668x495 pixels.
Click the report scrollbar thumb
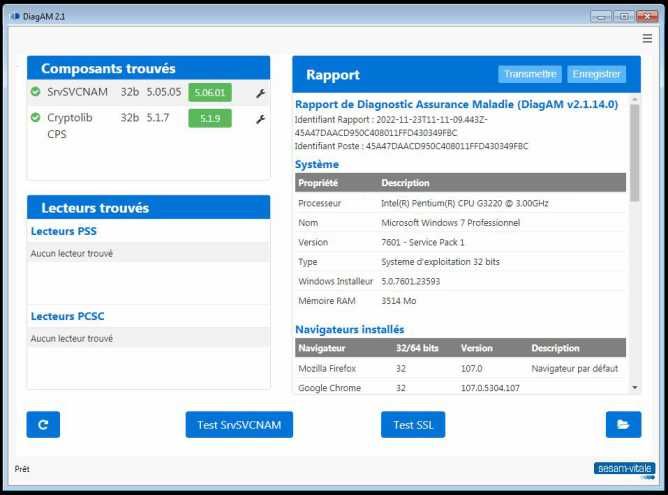[635, 153]
